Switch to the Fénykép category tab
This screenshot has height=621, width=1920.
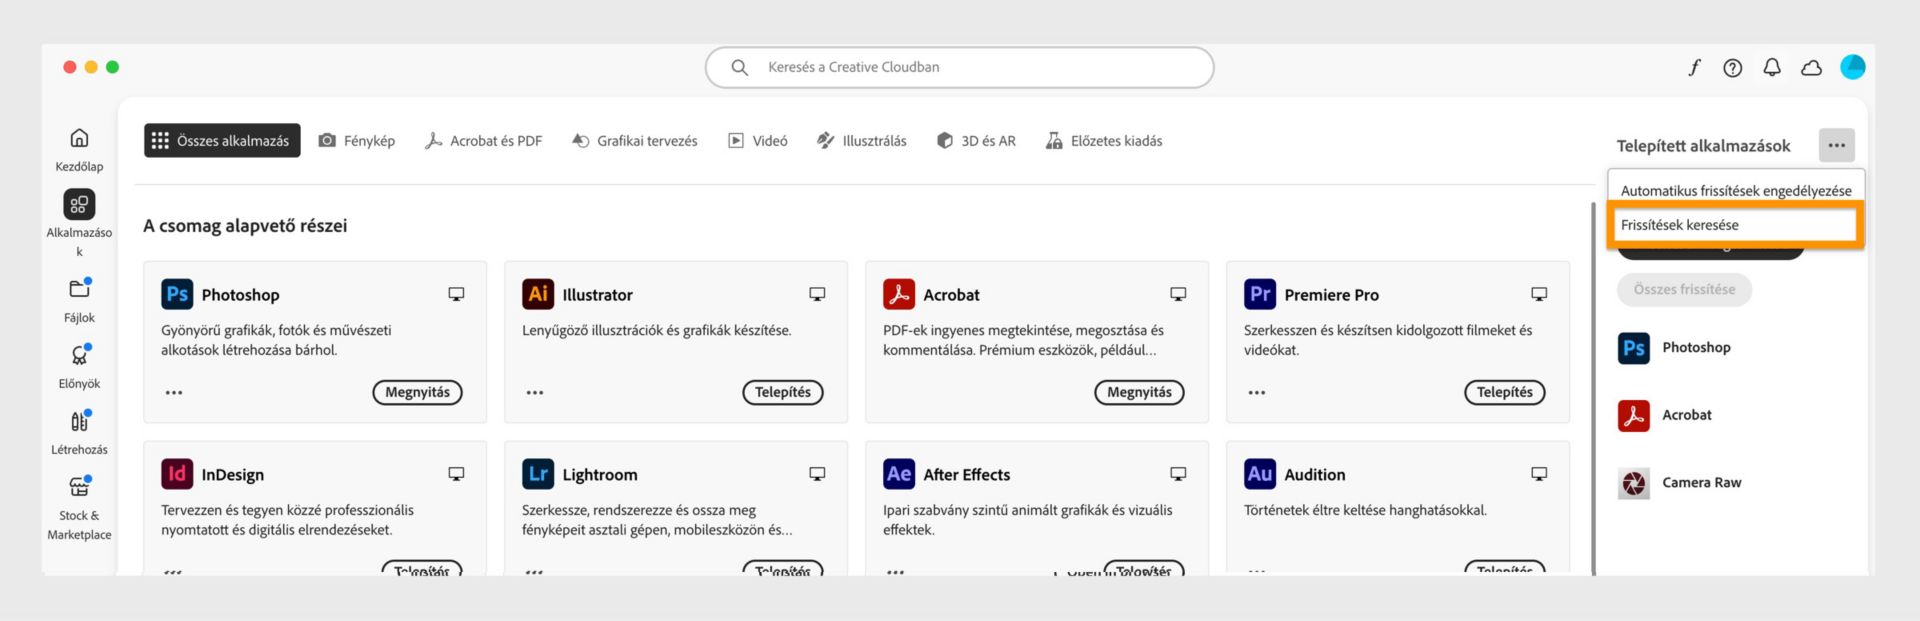(x=357, y=141)
